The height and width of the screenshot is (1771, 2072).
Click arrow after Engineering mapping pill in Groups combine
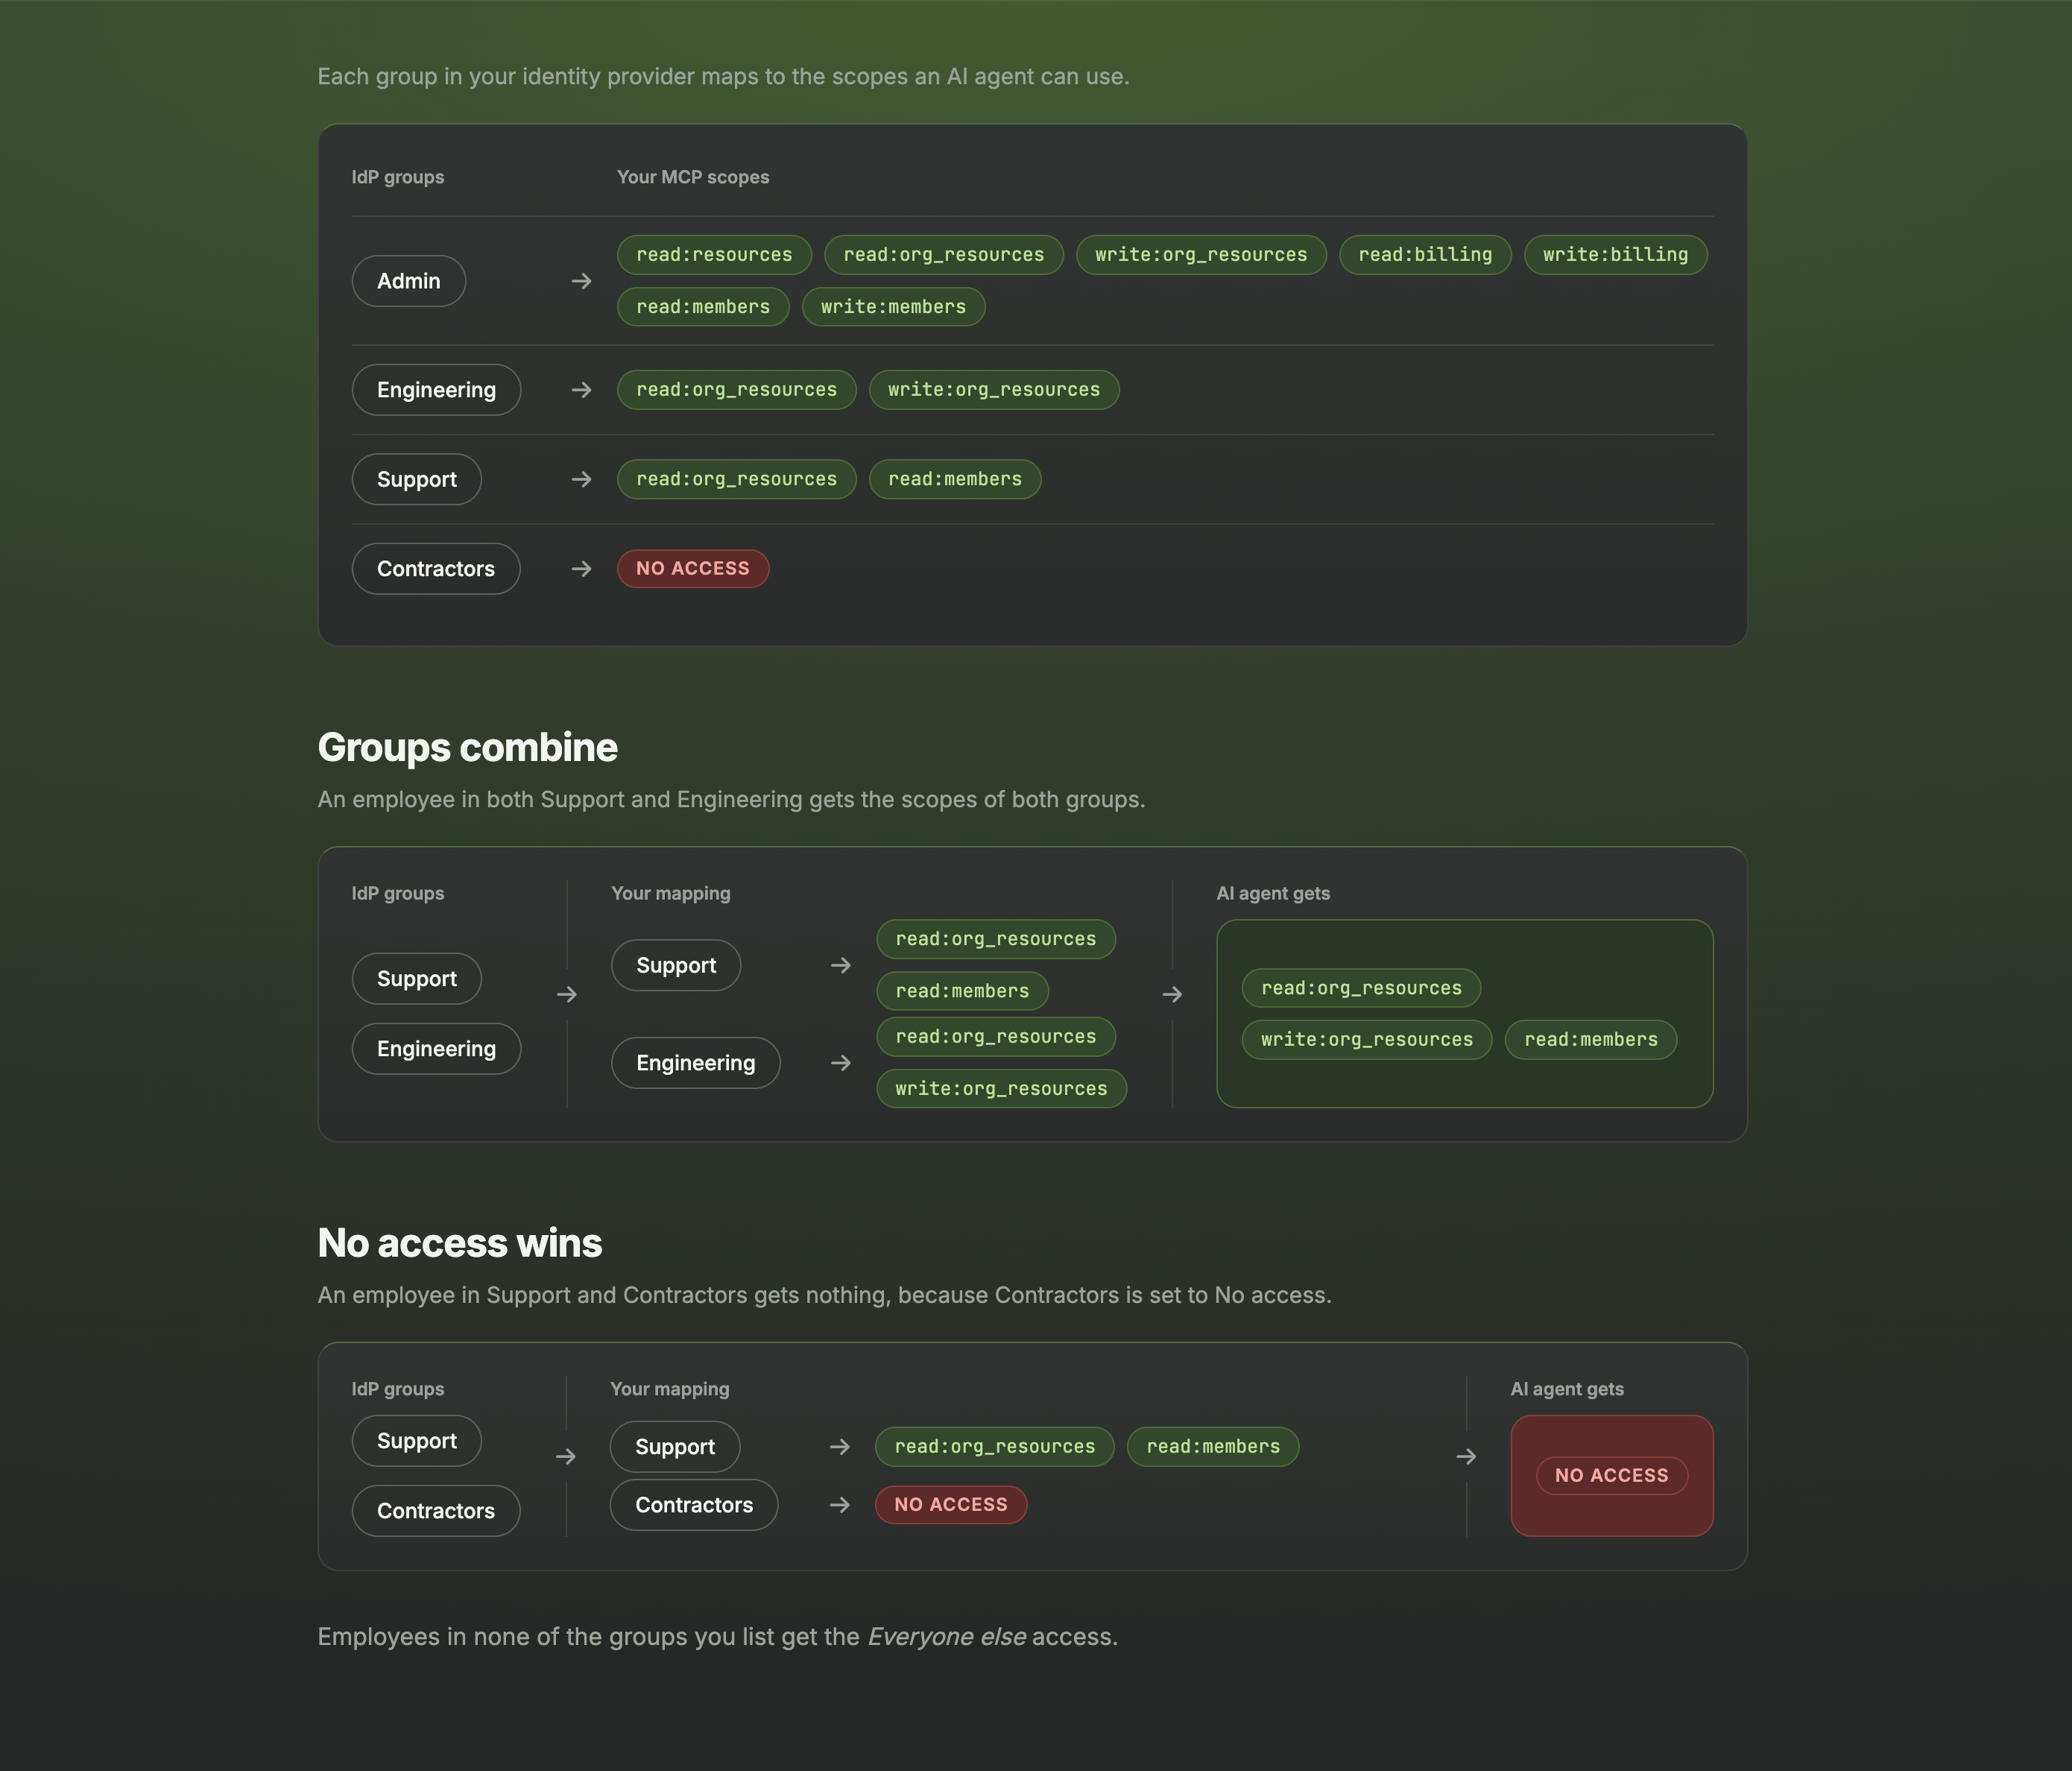841,1063
